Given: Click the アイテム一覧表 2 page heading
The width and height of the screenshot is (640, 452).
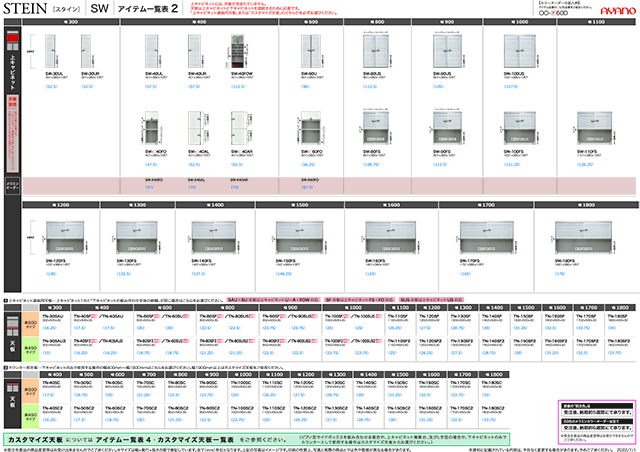Looking at the screenshot, I should point(147,9).
